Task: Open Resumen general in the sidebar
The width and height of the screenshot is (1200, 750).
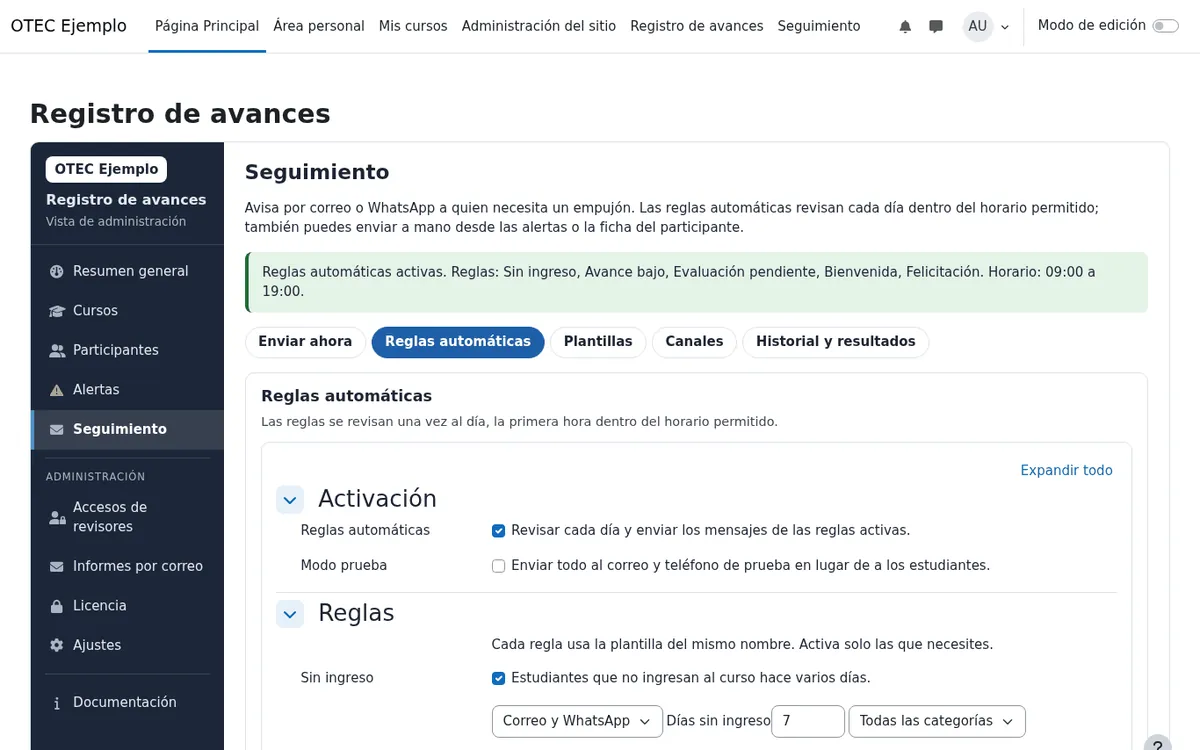Action: (x=128, y=271)
